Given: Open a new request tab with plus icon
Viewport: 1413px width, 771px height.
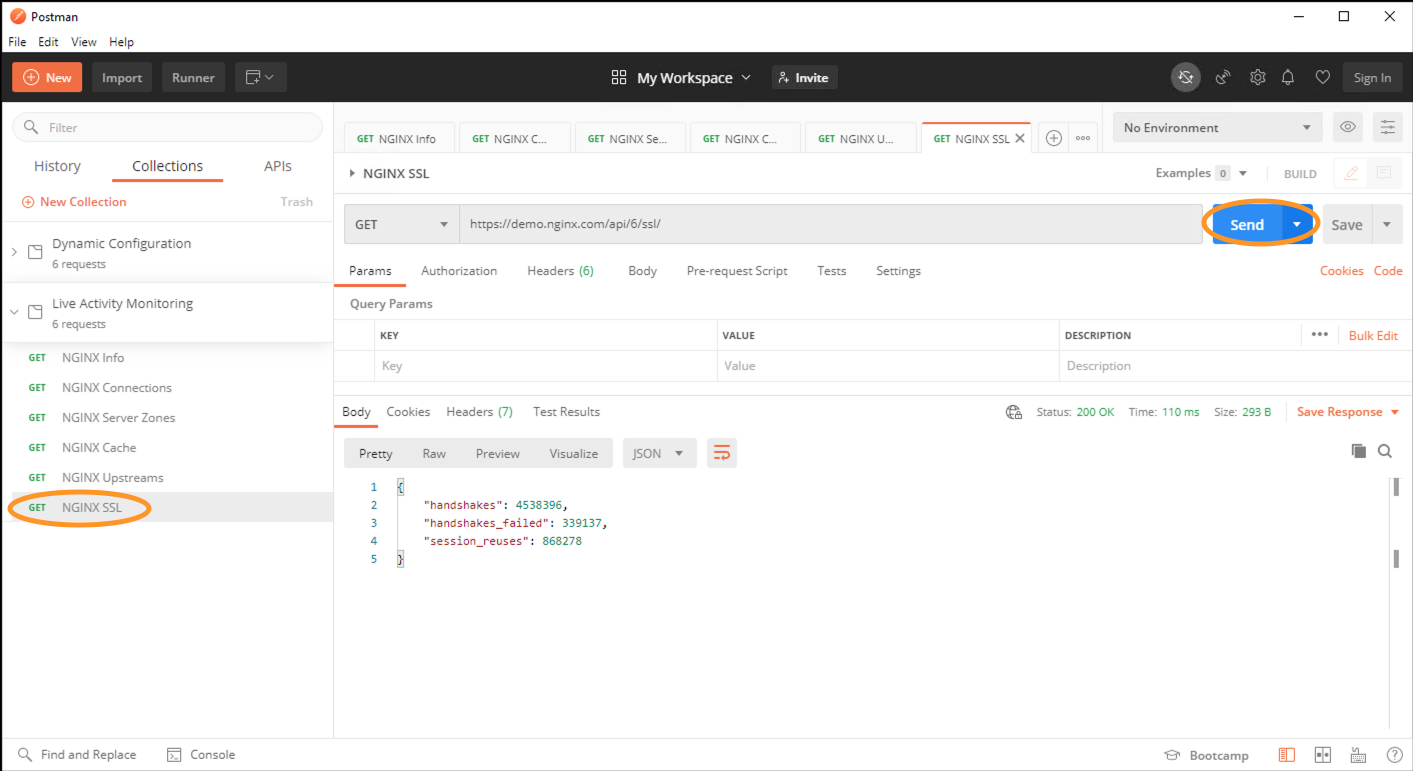Looking at the screenshot, I should [x=1053, y=139].
